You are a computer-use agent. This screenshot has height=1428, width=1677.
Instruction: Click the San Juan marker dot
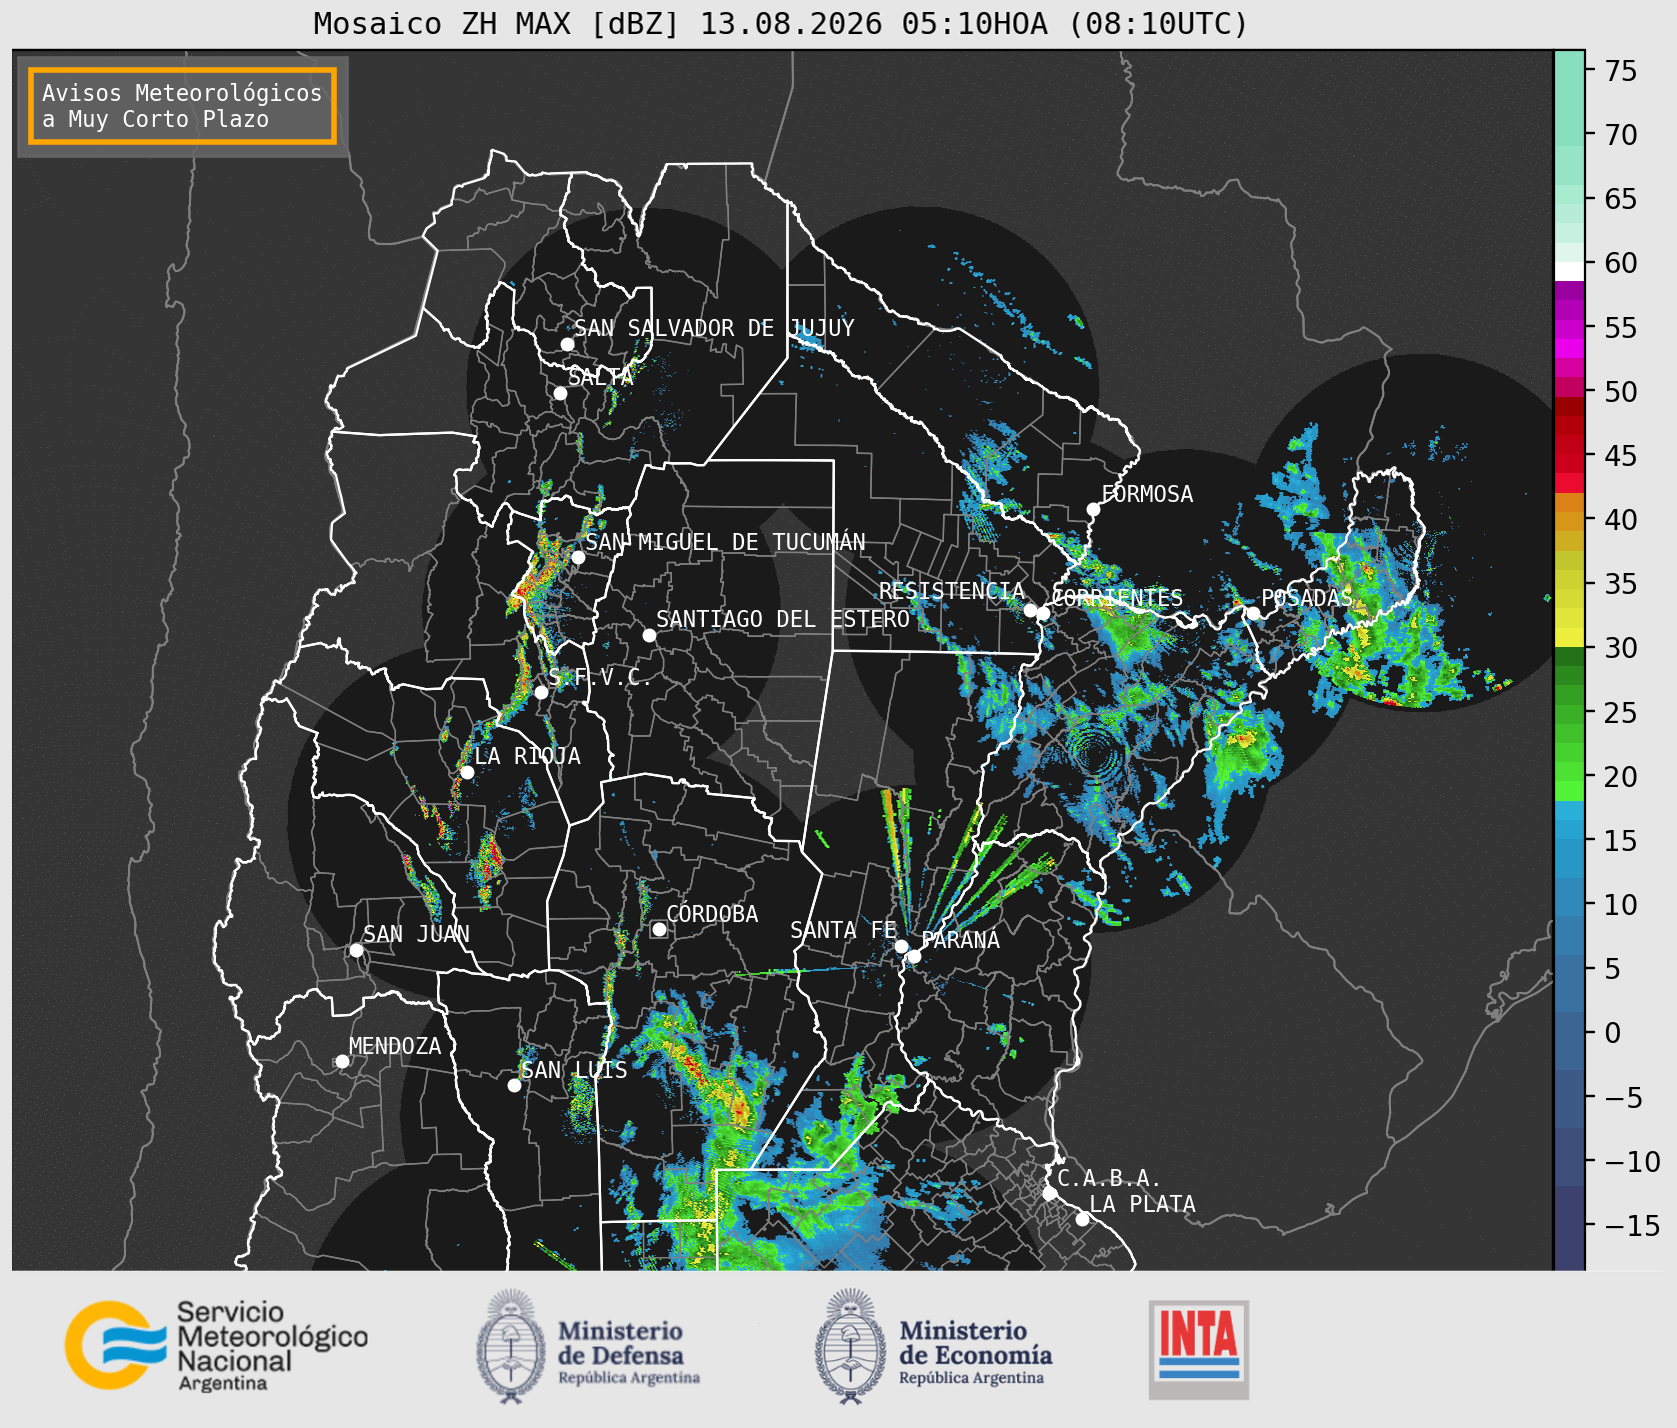[x=356, y=950]
